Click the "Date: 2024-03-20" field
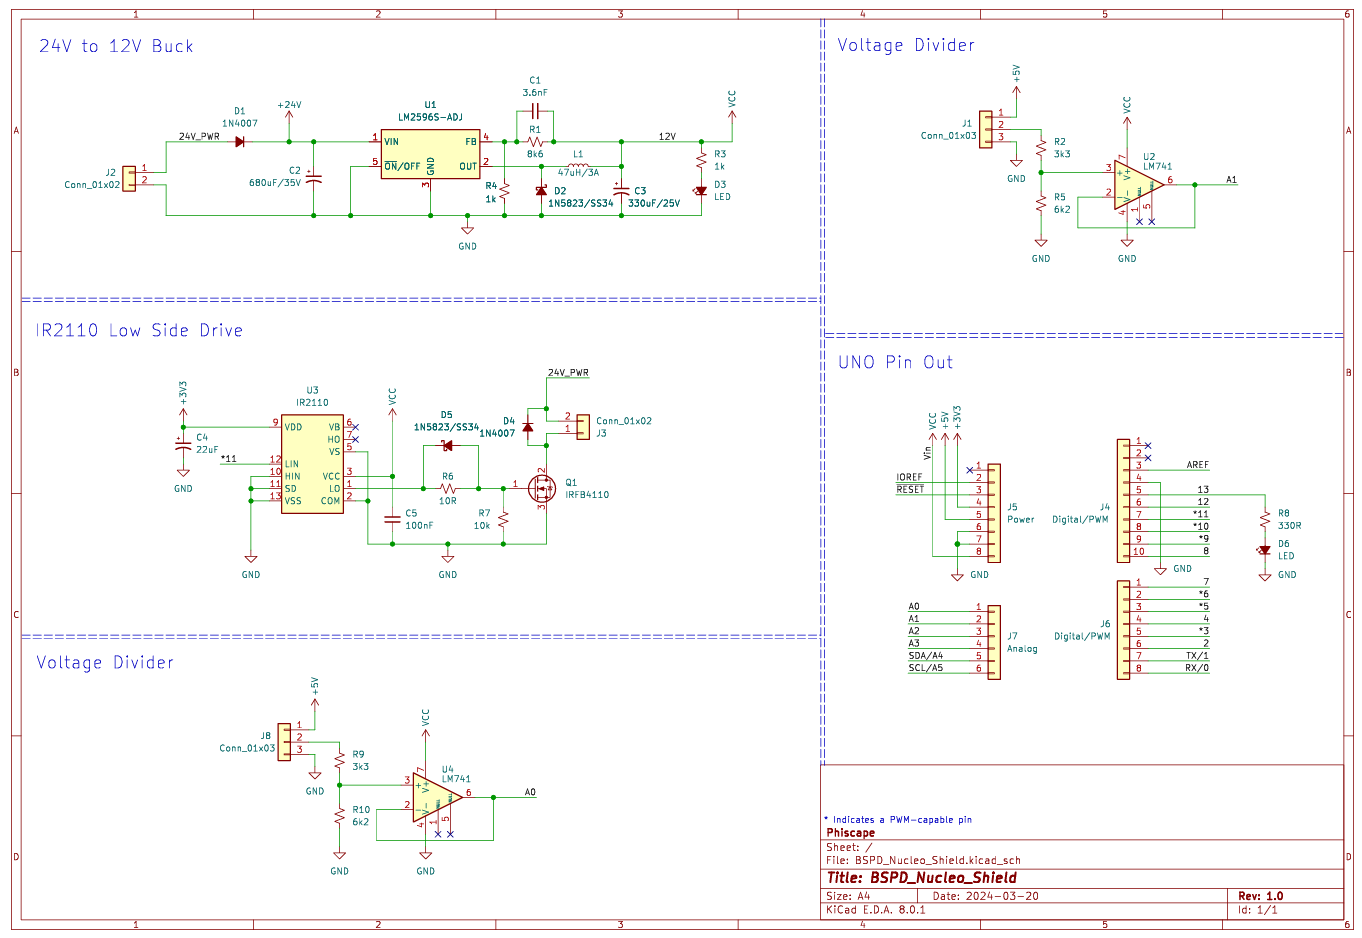The image size is (1362, 938). tap(985, 896)
